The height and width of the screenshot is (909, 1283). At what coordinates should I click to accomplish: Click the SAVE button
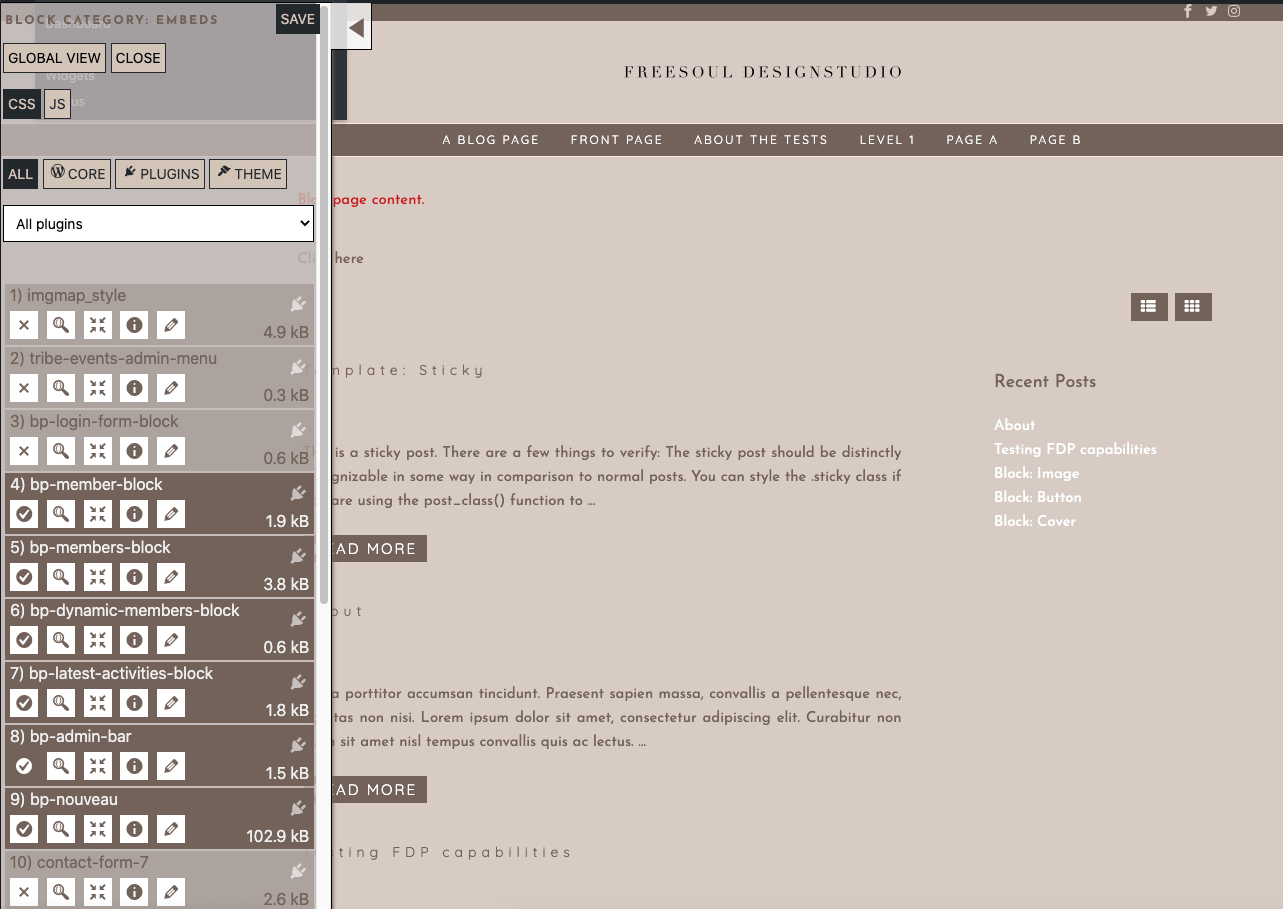298,19
